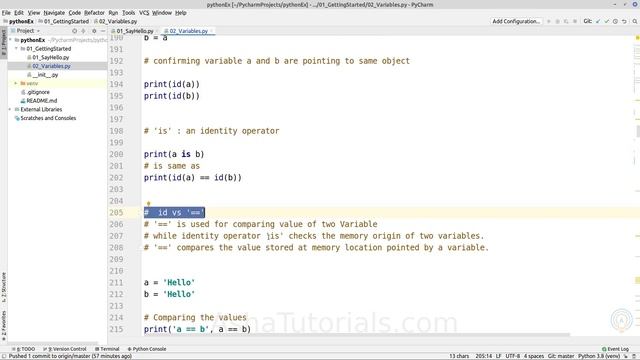Click tool window quick-access icon bottom-left

click(x=4, y=356)
